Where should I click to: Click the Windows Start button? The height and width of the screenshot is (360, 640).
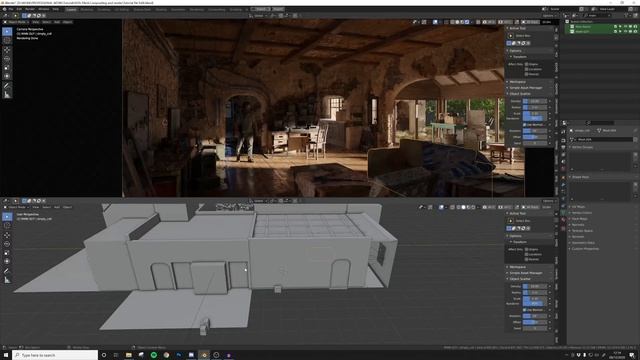pos(6,355)
